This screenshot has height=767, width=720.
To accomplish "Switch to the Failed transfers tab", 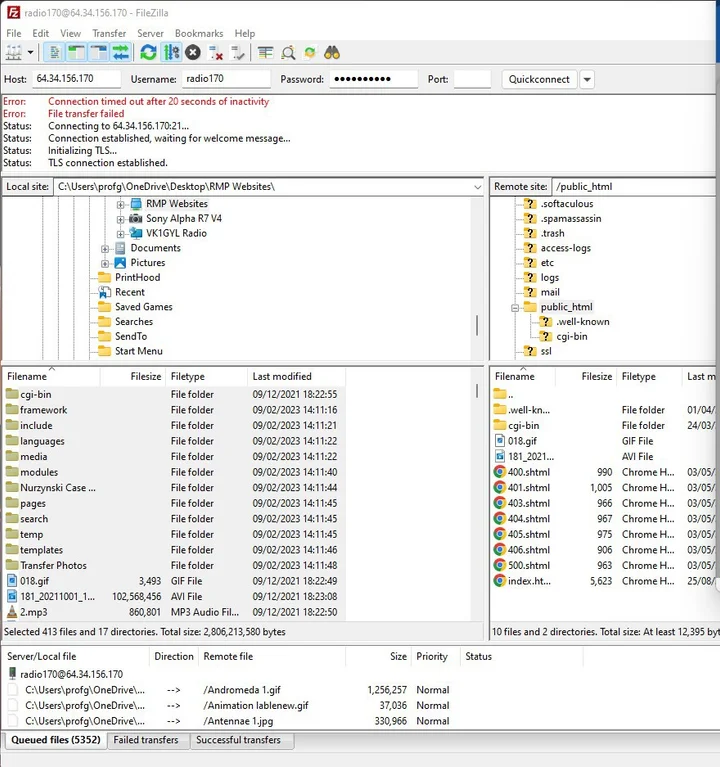I will pyautogui.click(x=146, y=740).
